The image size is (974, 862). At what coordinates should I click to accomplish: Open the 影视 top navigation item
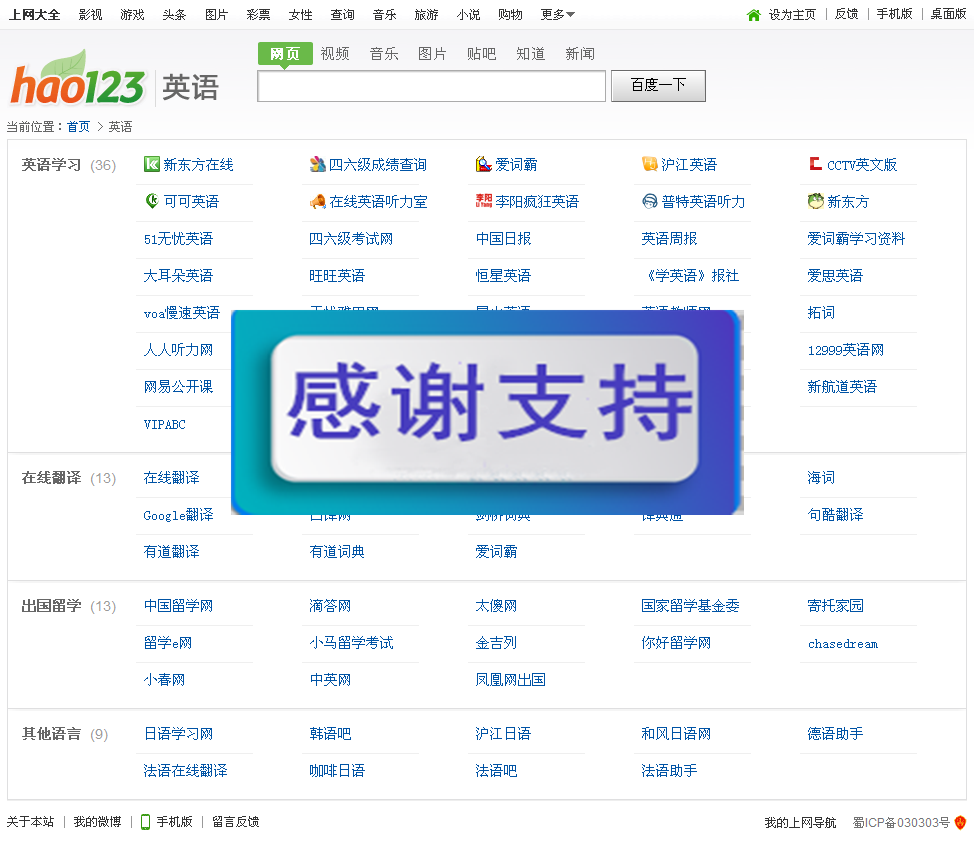pyautogui.click(x=90, y=14)
